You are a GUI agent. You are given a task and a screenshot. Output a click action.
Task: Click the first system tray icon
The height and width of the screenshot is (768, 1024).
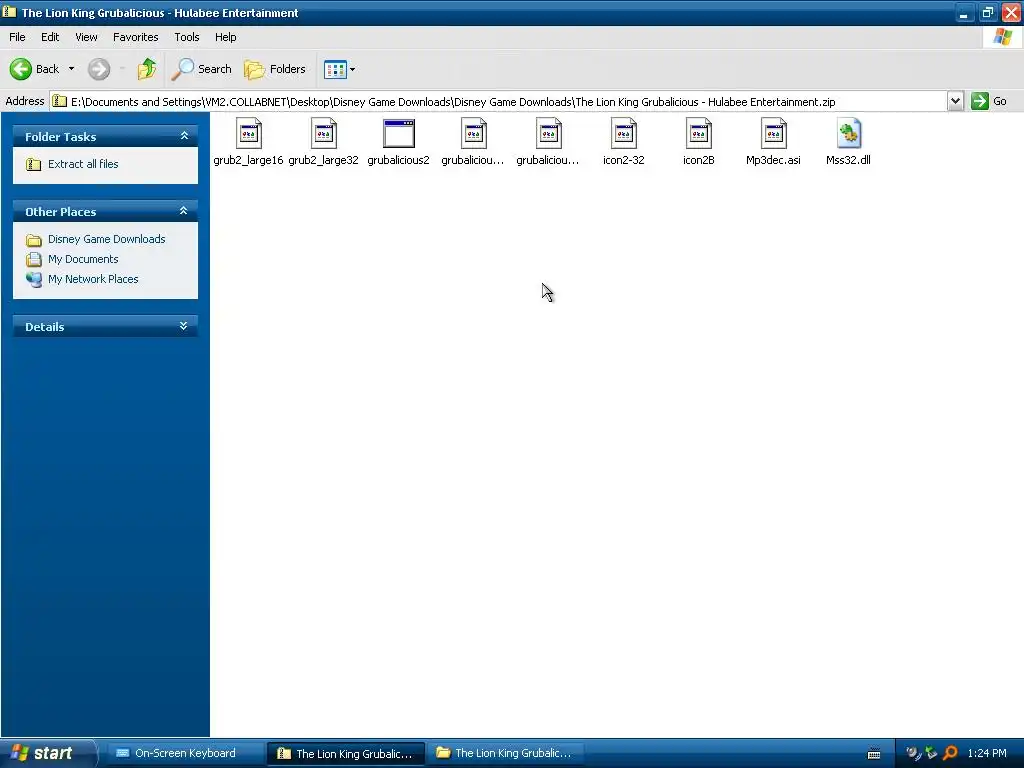tap(913, 753)
